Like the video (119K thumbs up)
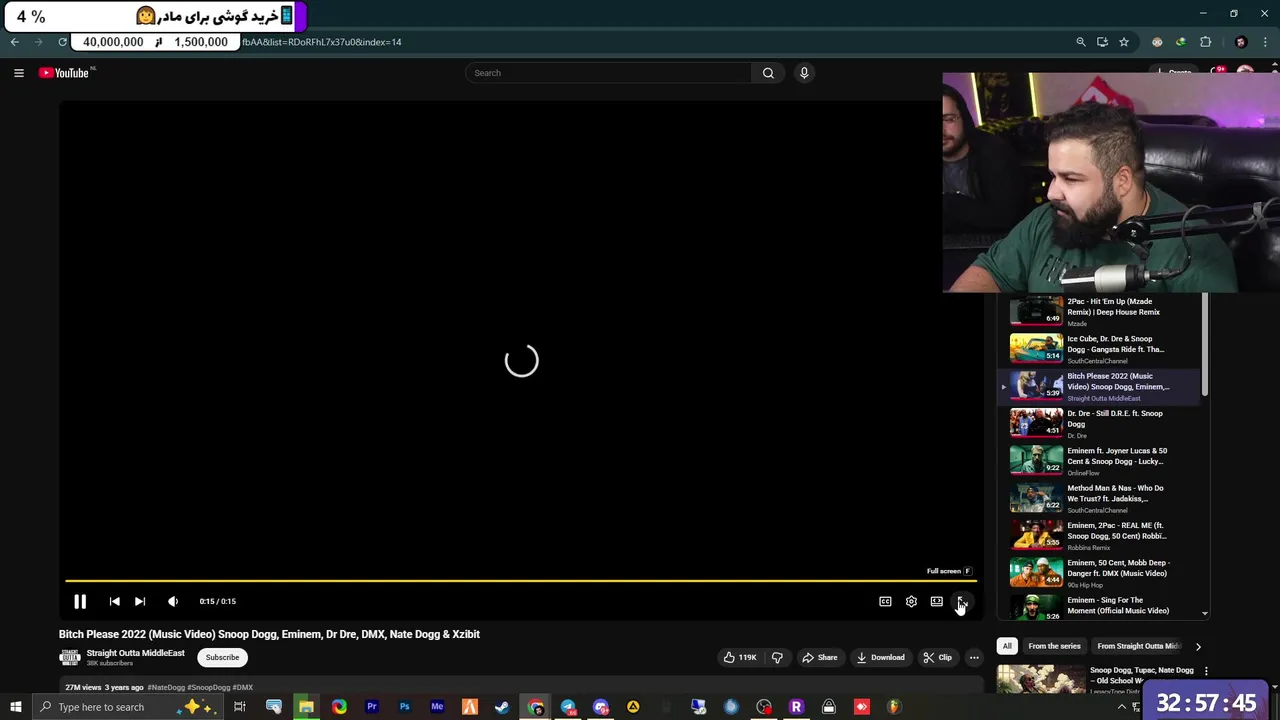This screenshot has height=720, width=1280. [738, 657]
